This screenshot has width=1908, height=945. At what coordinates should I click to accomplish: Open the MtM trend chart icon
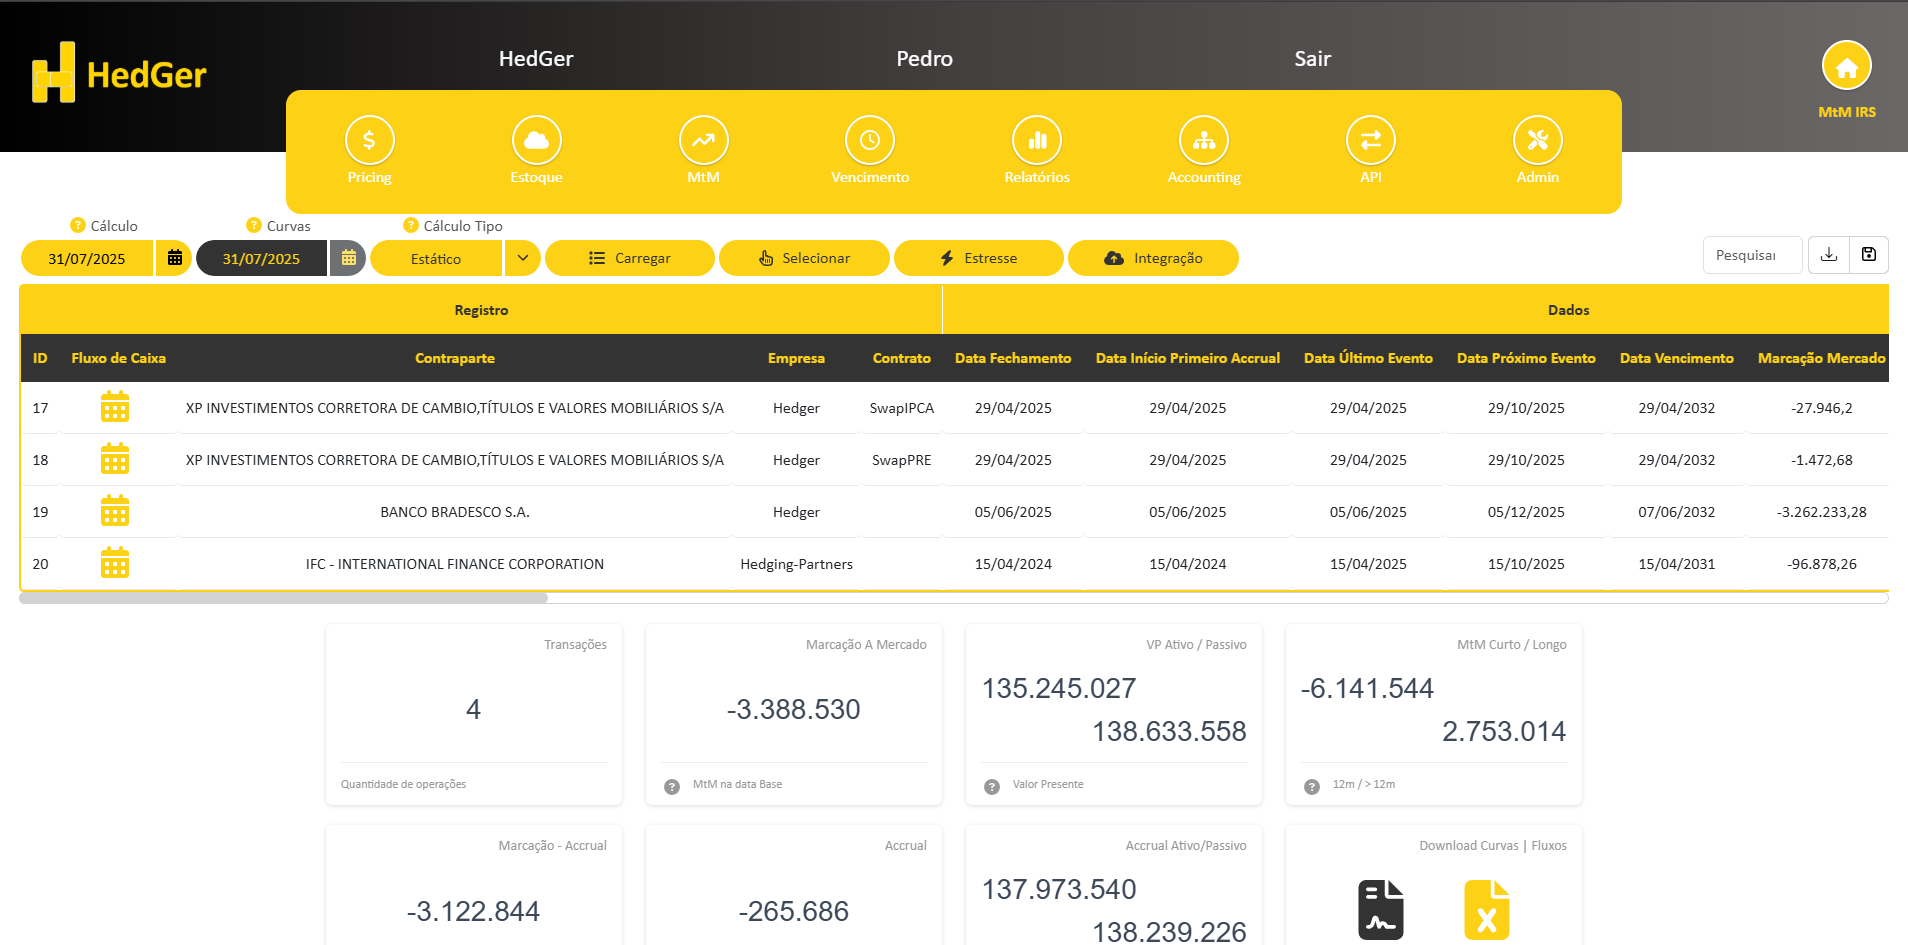coord(703,141)
